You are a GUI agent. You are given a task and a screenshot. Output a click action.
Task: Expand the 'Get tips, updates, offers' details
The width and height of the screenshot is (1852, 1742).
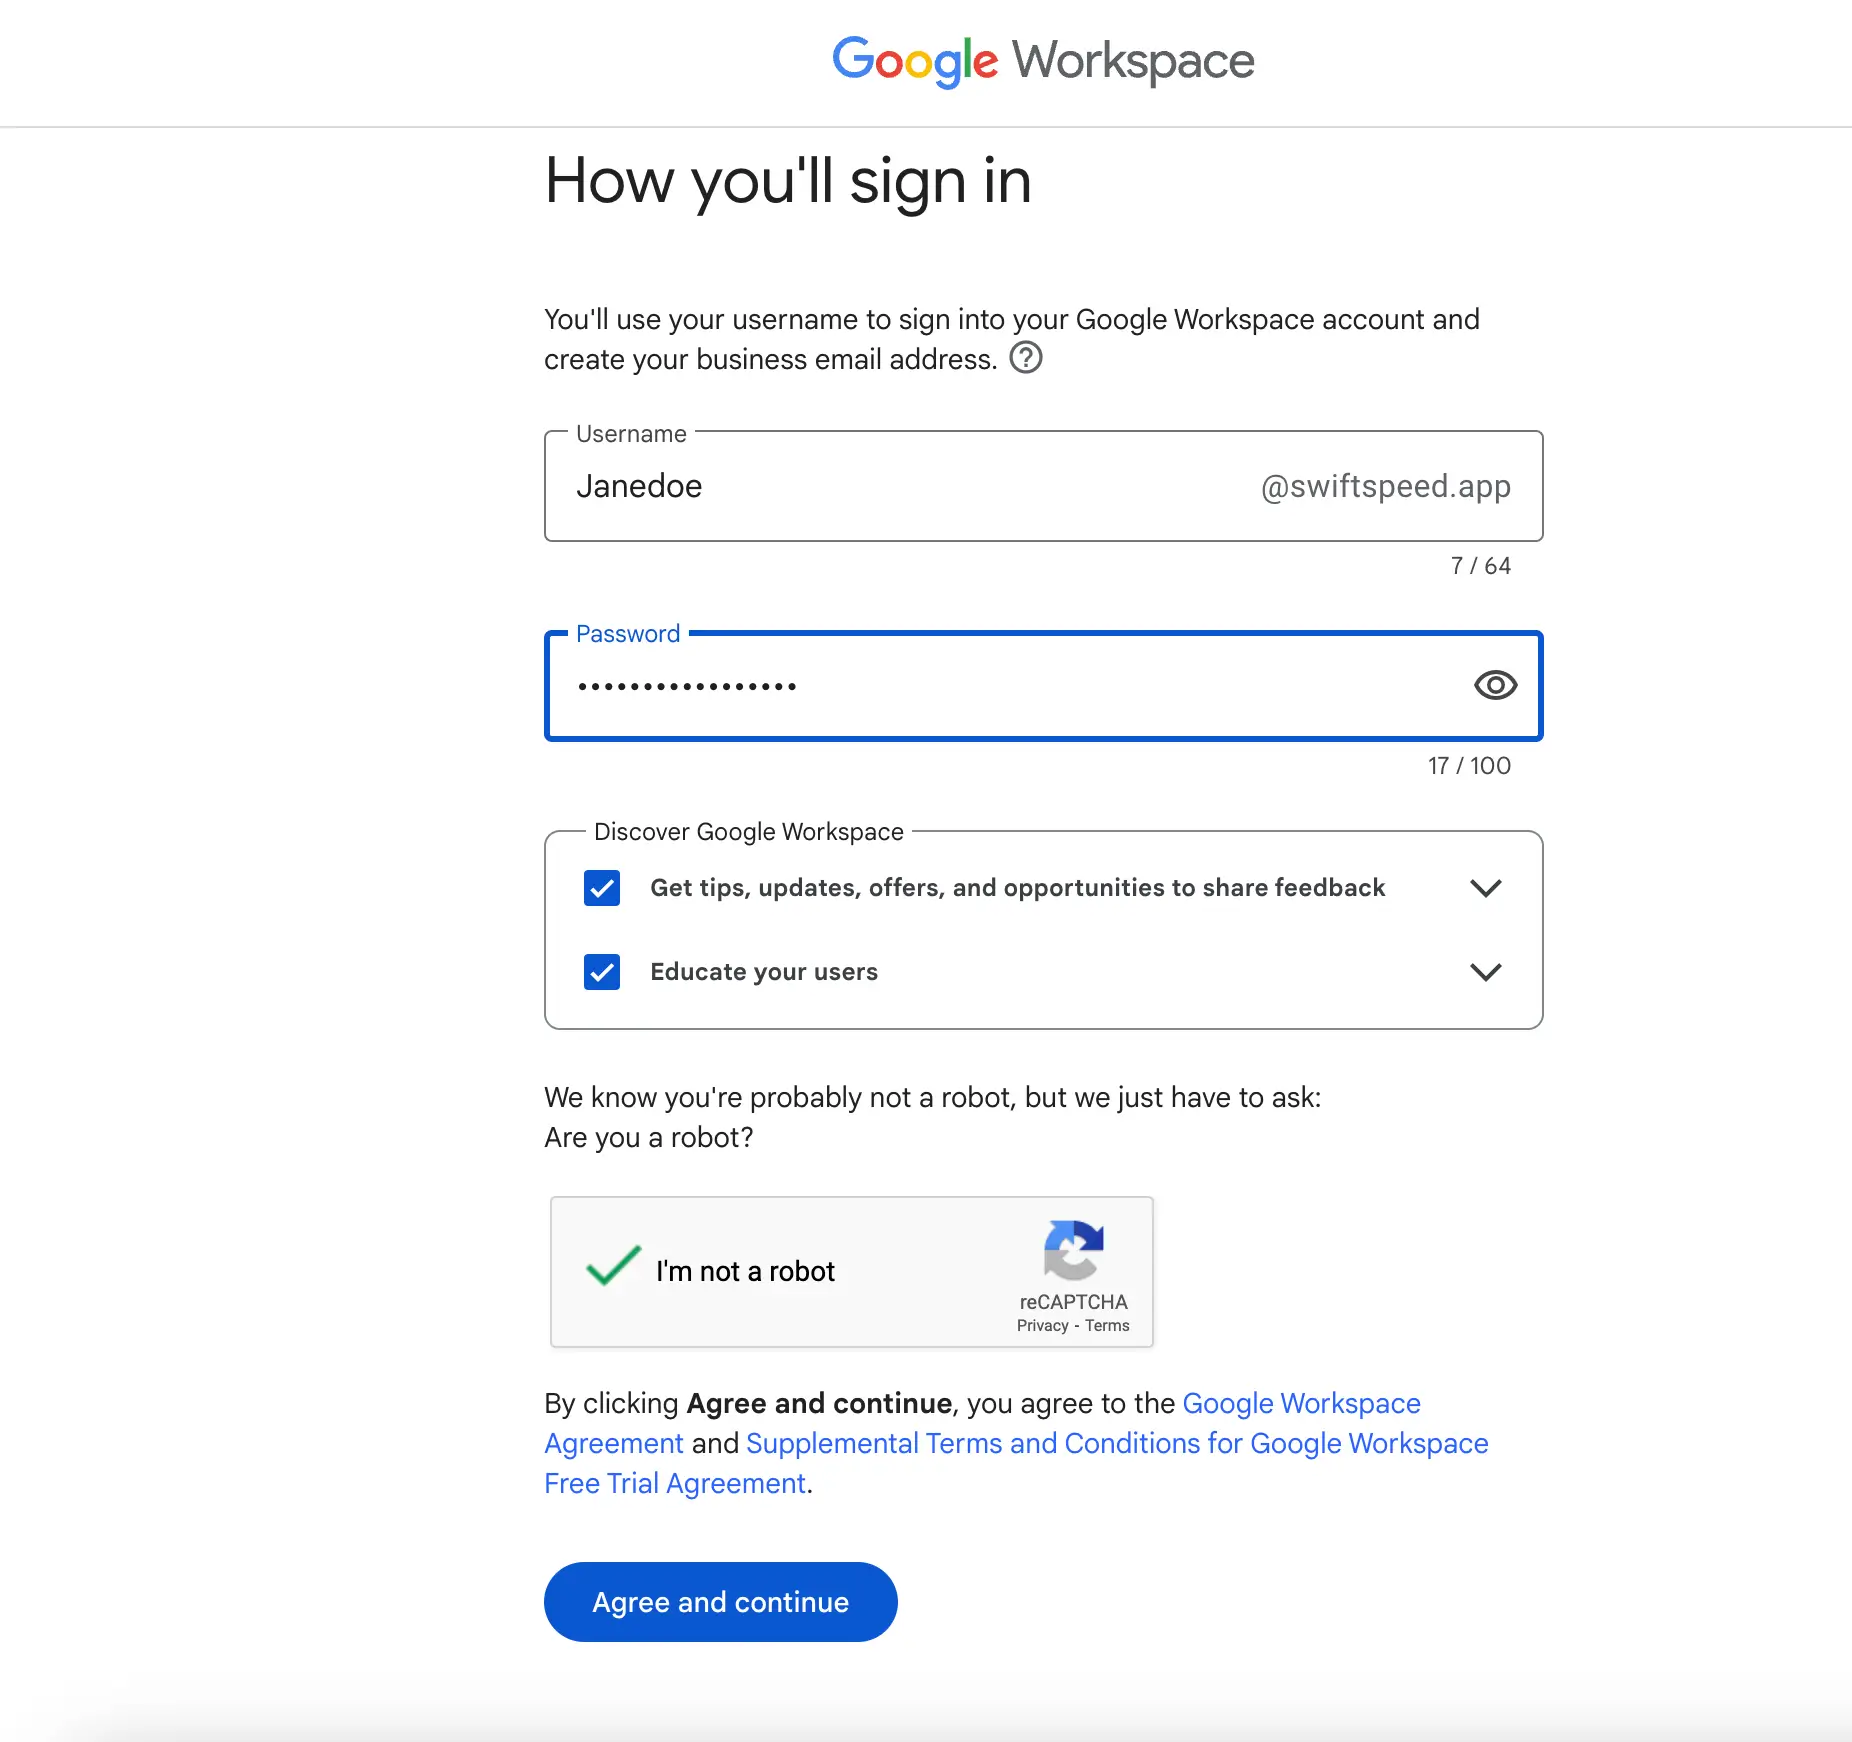pyautogui.click(x=1485, y=888)
